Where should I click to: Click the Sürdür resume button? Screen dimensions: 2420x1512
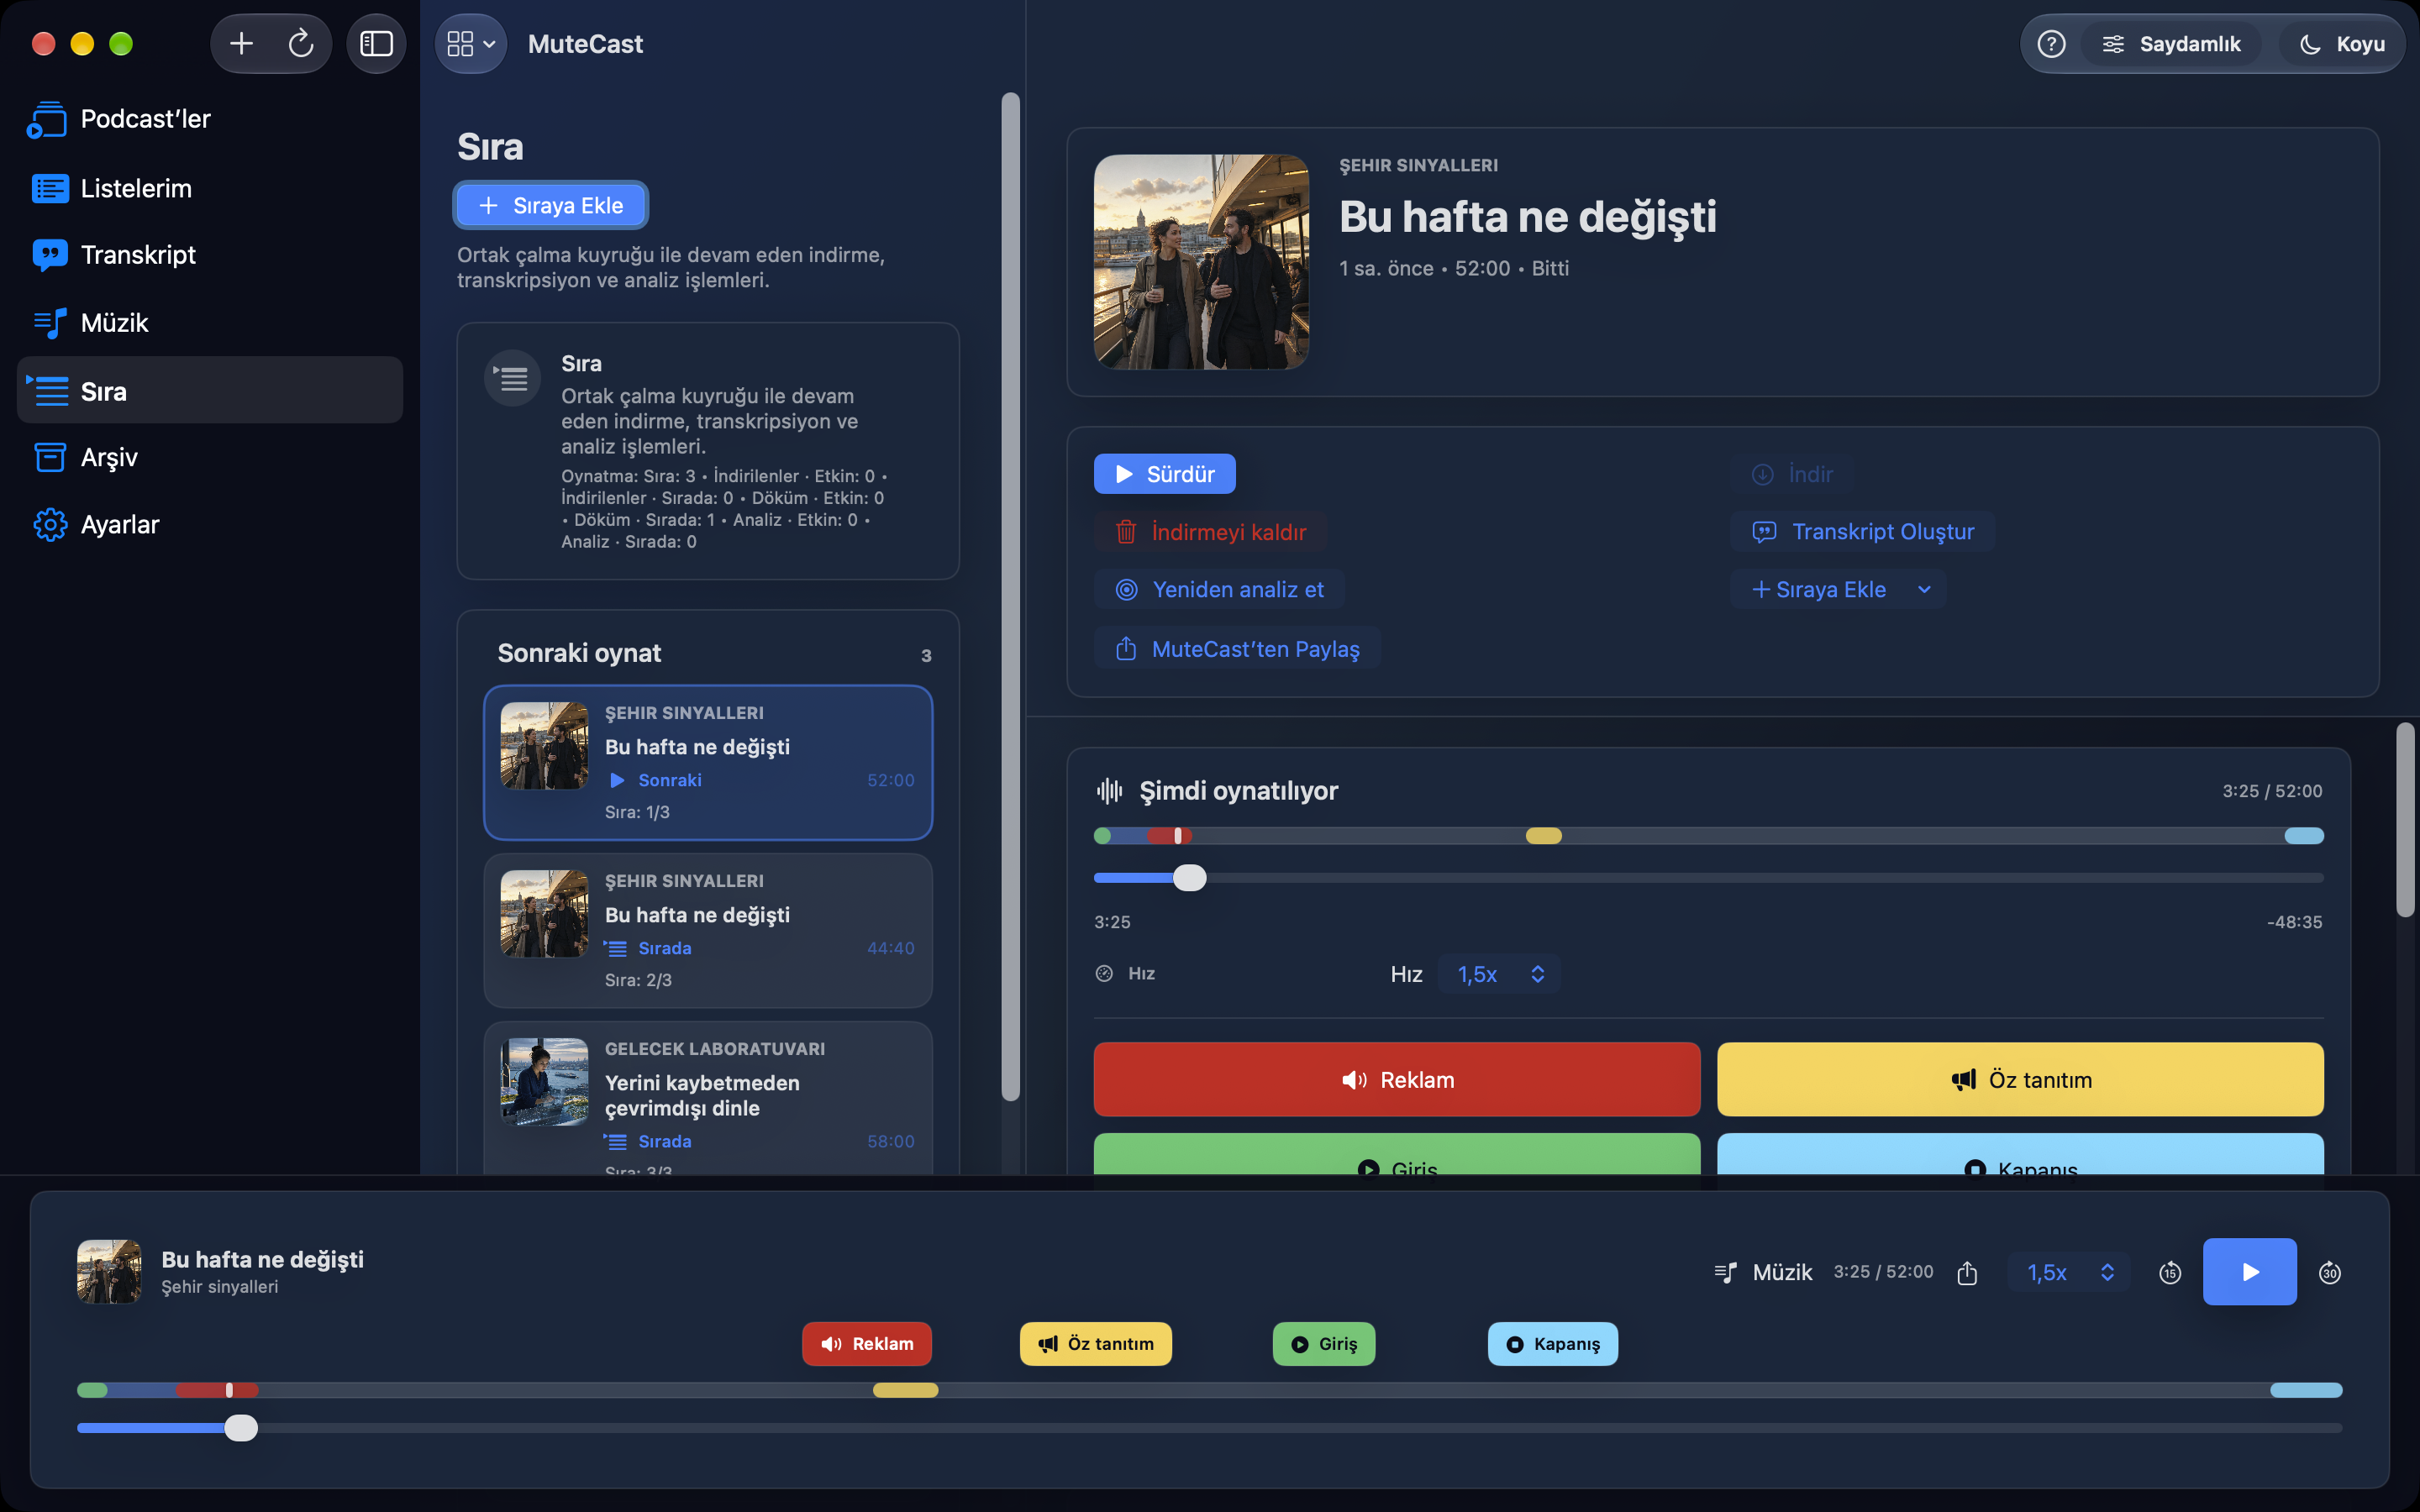pyautogui.click(x=1164, y=474)
